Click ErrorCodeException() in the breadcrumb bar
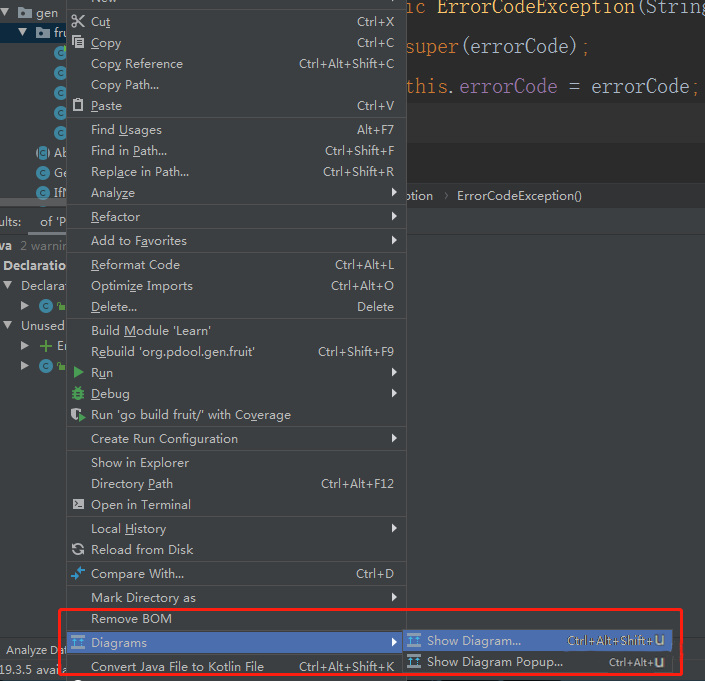705x681 pixels. (x=518, y=196)
